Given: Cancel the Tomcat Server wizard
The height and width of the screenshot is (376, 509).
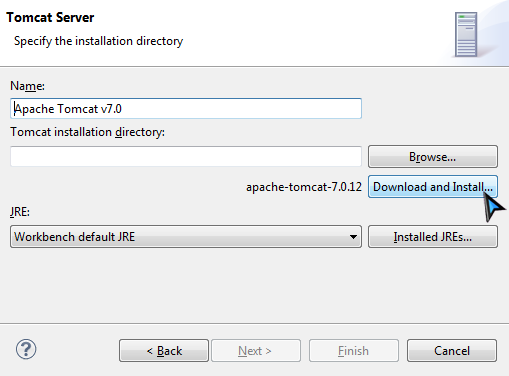Looking at the screenshot, I should [x=452, y=351].
